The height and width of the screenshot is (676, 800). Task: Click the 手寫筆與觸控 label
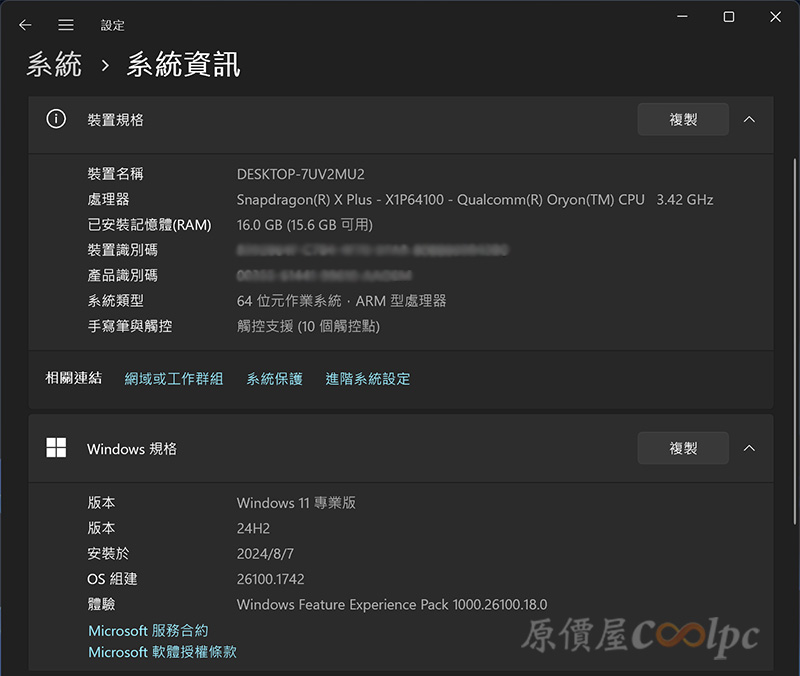[130, 326]
